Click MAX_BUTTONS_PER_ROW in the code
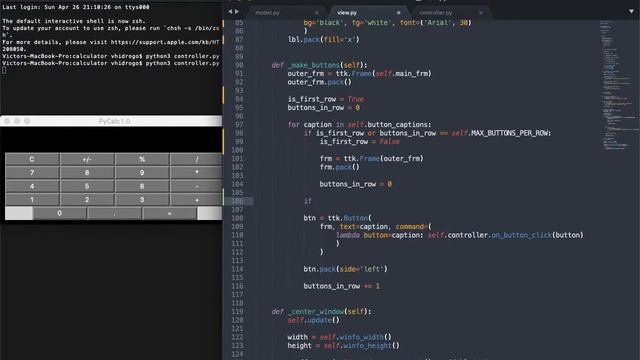Screen dimensions: 640x360 point(510,133)
